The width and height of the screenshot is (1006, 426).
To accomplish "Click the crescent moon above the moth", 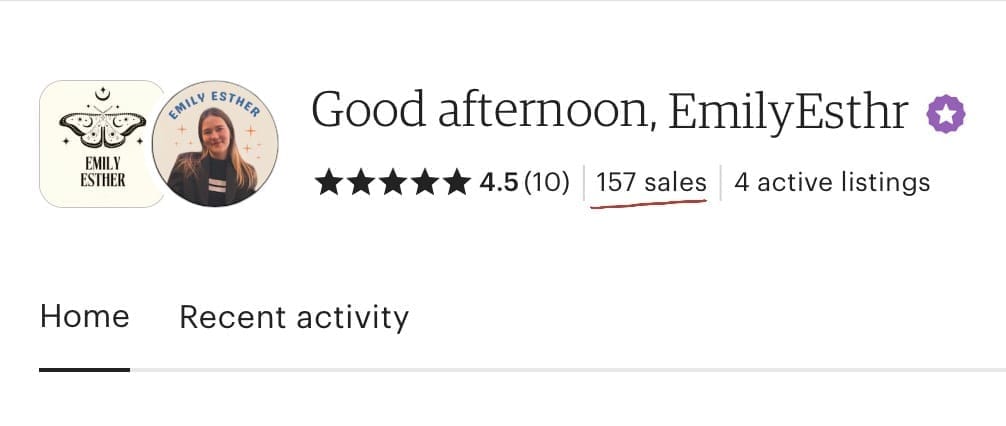I will point(100,98).
